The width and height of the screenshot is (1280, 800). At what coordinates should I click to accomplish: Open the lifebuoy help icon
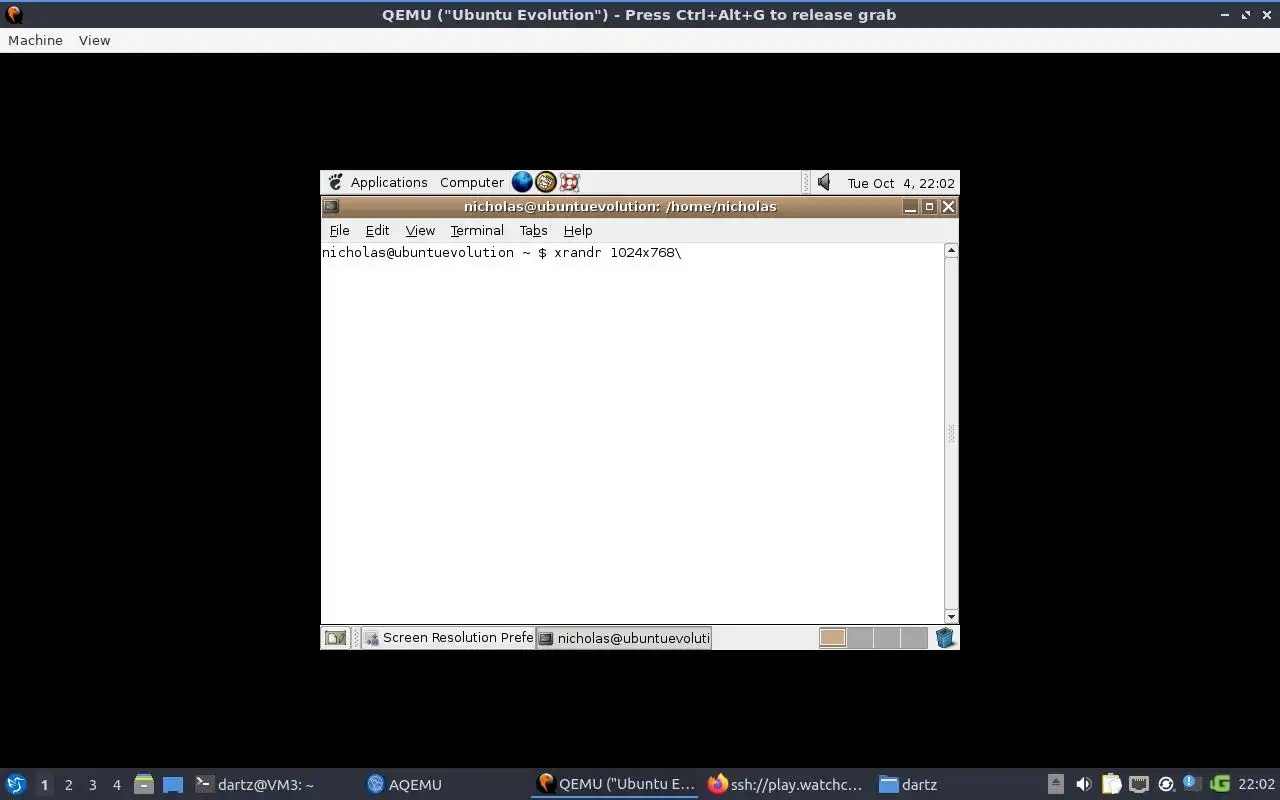tap(570, 182)
